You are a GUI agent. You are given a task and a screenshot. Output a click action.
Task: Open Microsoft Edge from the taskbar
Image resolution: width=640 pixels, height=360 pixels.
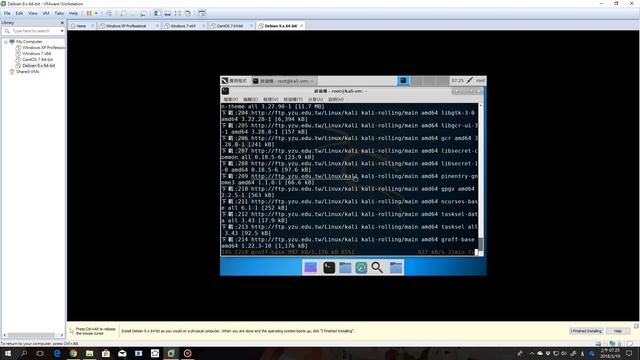[57, 353]
